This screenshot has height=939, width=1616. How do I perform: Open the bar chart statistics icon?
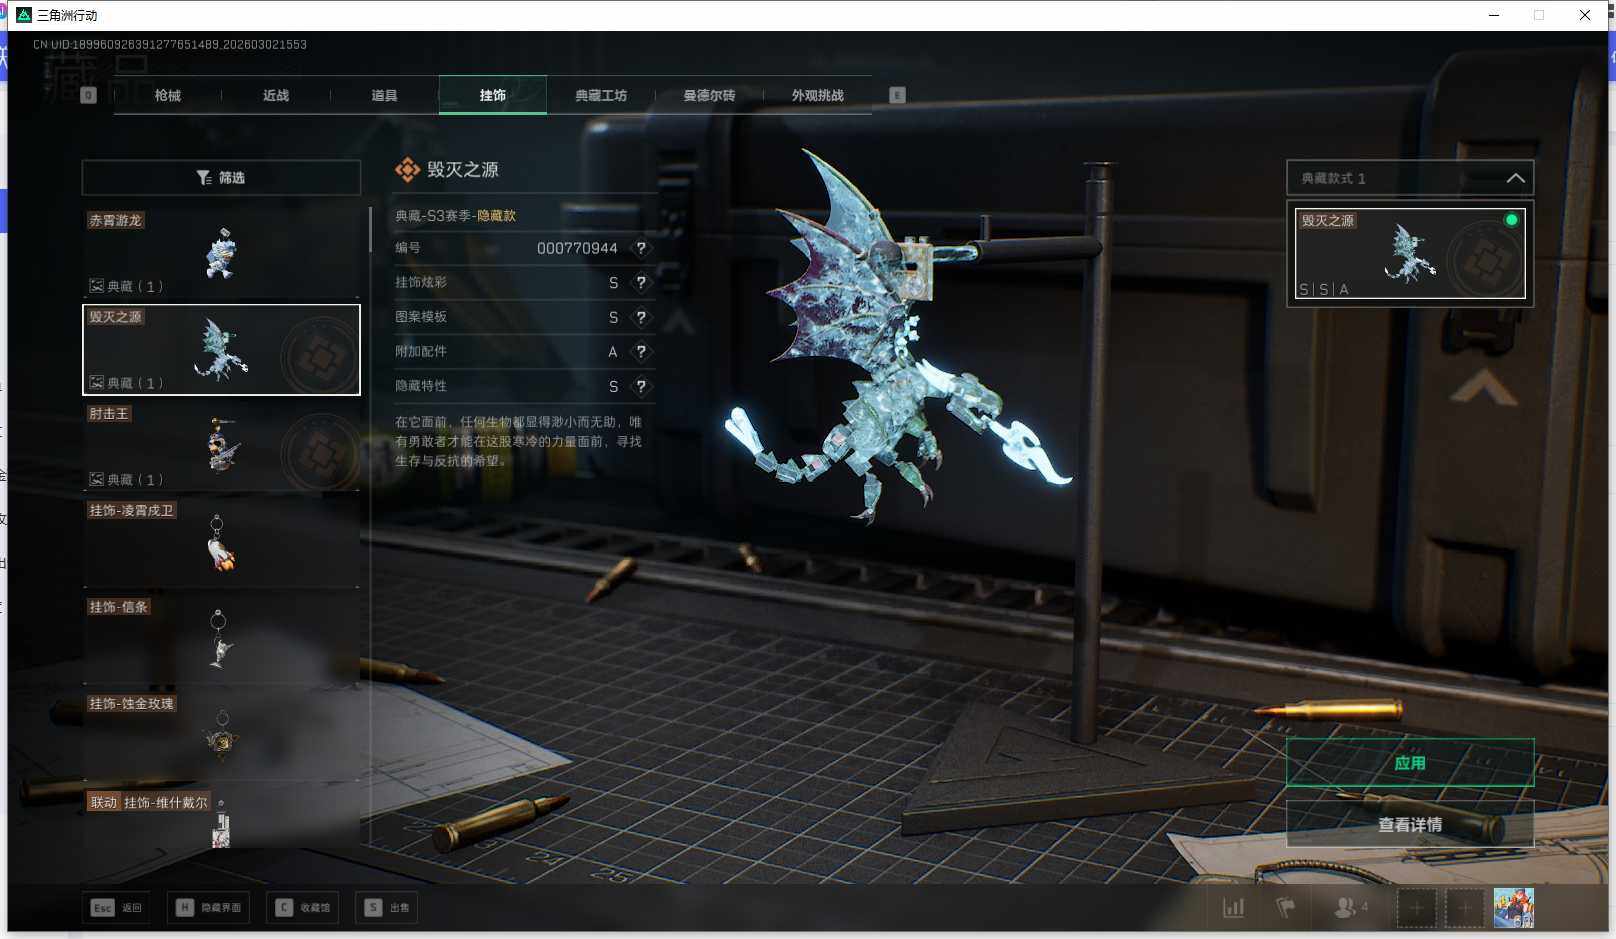[1234, 908]
